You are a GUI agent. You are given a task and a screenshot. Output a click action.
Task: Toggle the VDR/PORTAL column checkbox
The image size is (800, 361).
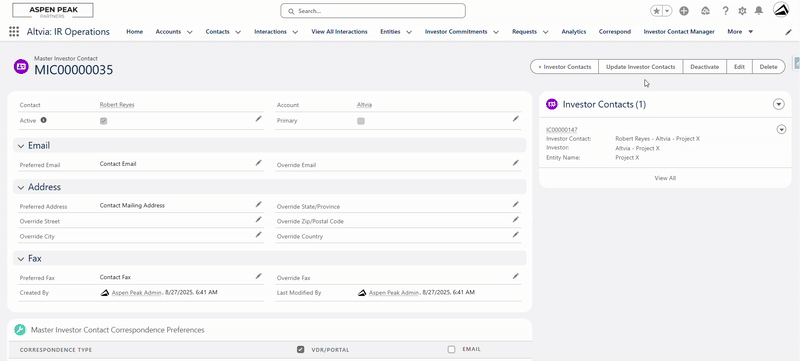coord(301,349)
